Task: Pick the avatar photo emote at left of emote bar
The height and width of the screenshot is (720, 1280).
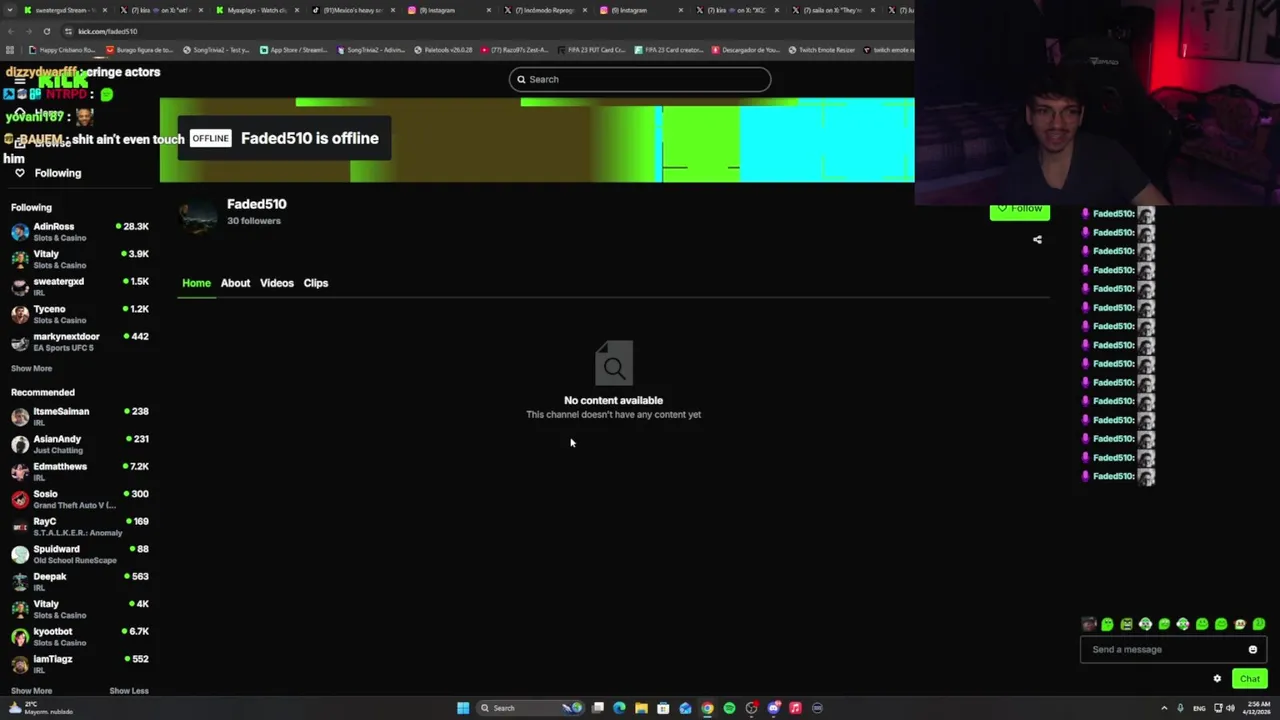Action: (x=1089, y=624)
